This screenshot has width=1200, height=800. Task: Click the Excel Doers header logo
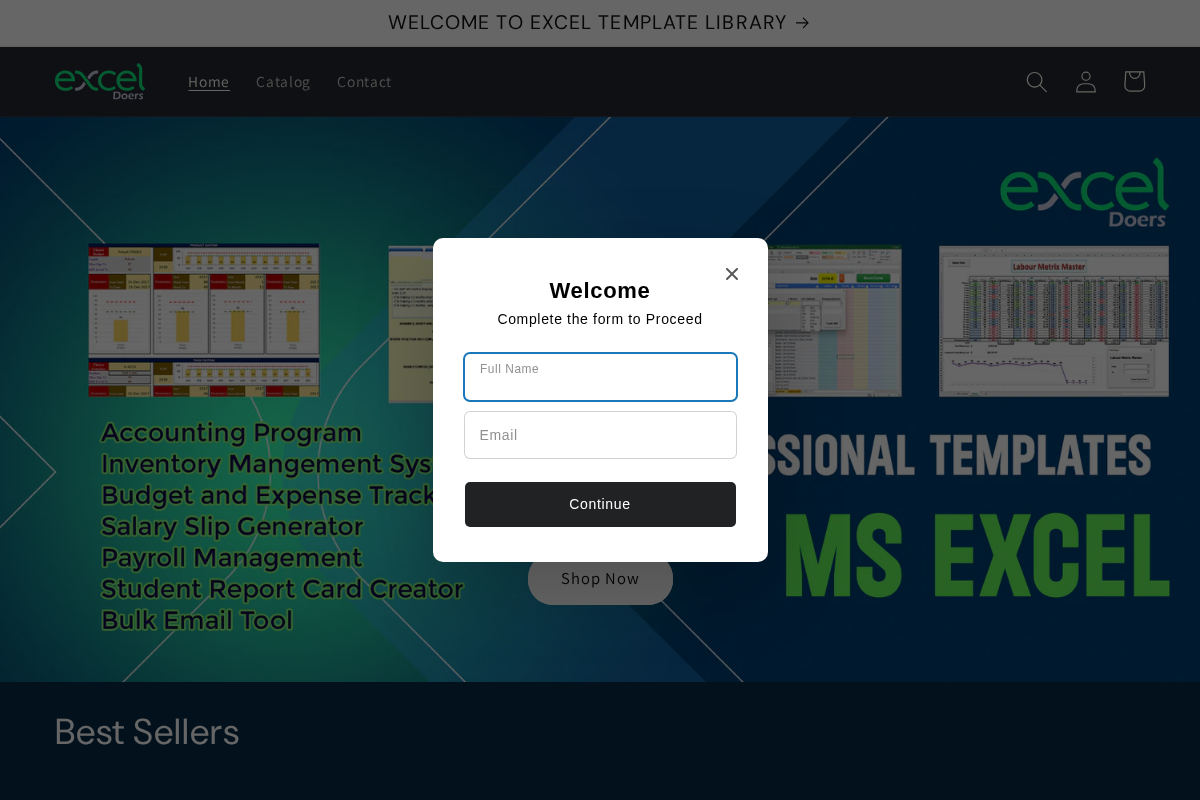click(x=99, y=81)
